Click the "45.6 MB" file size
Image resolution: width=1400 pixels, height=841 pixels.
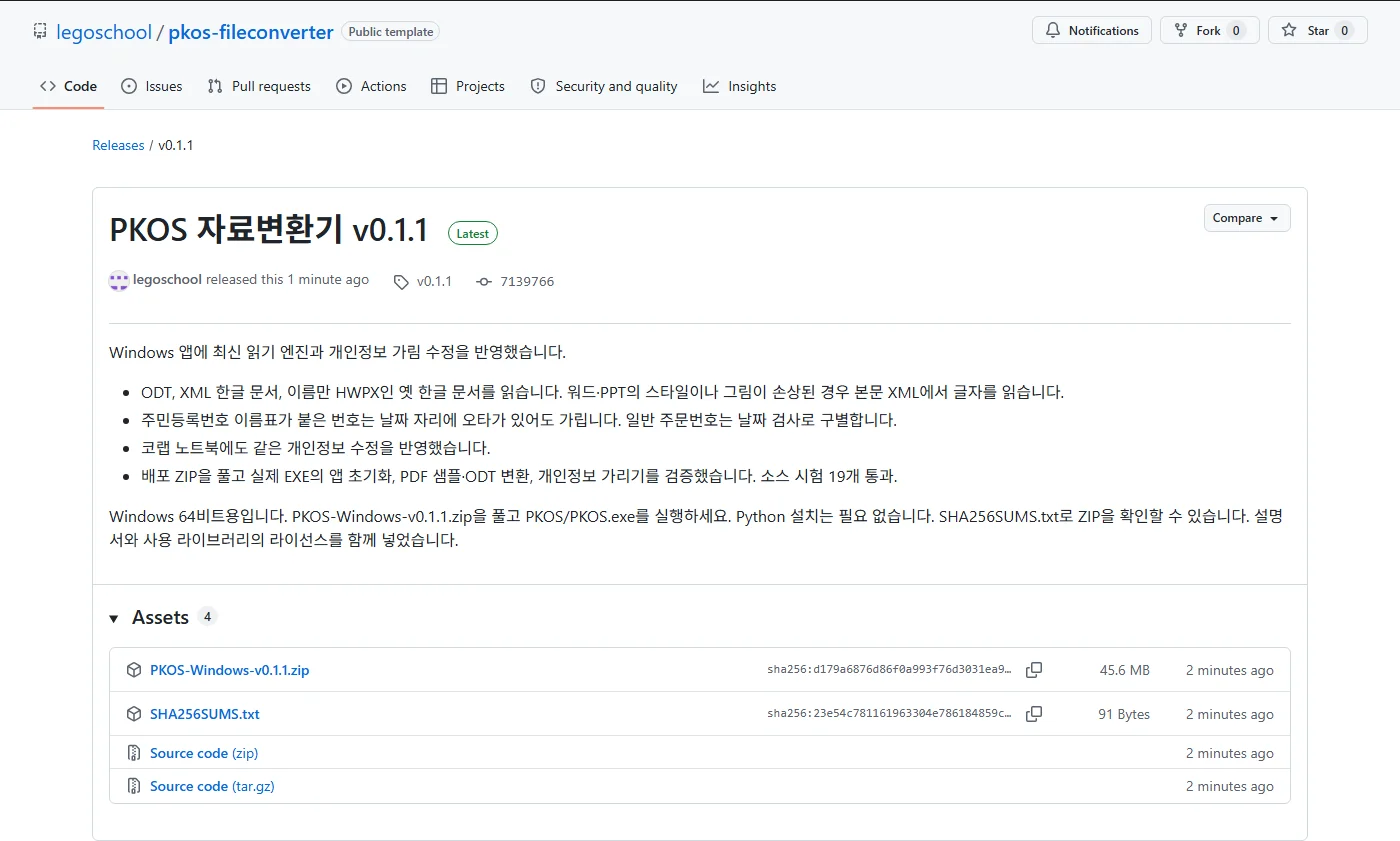pos(1125,670)
